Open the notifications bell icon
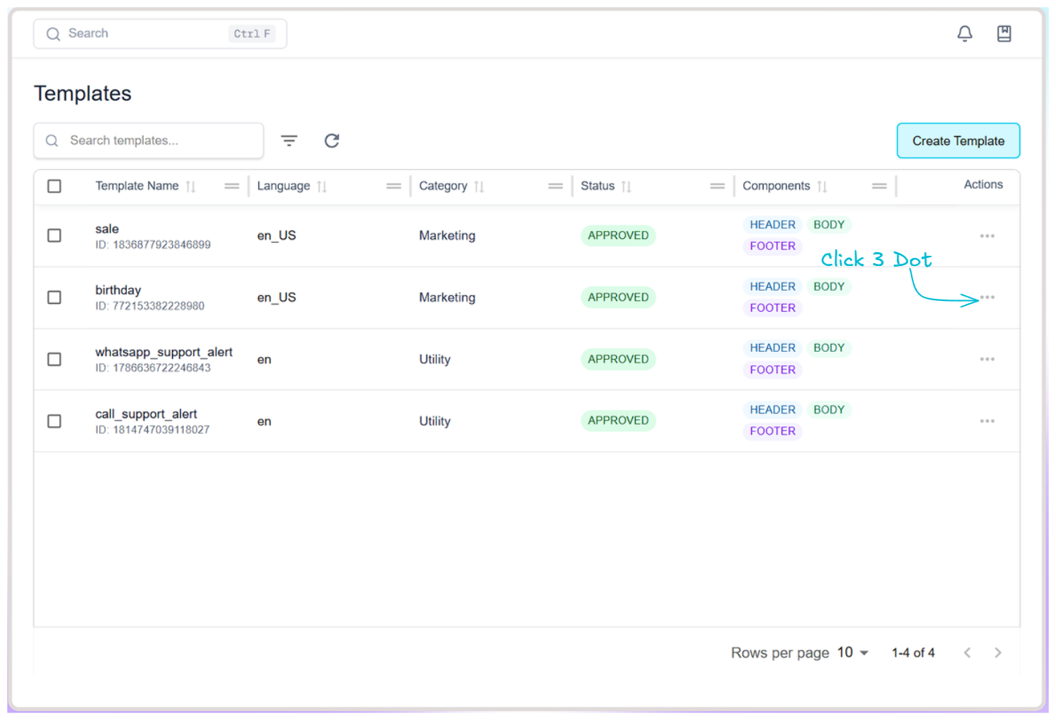The image size is (1056, 720). (x=964, y=34)
